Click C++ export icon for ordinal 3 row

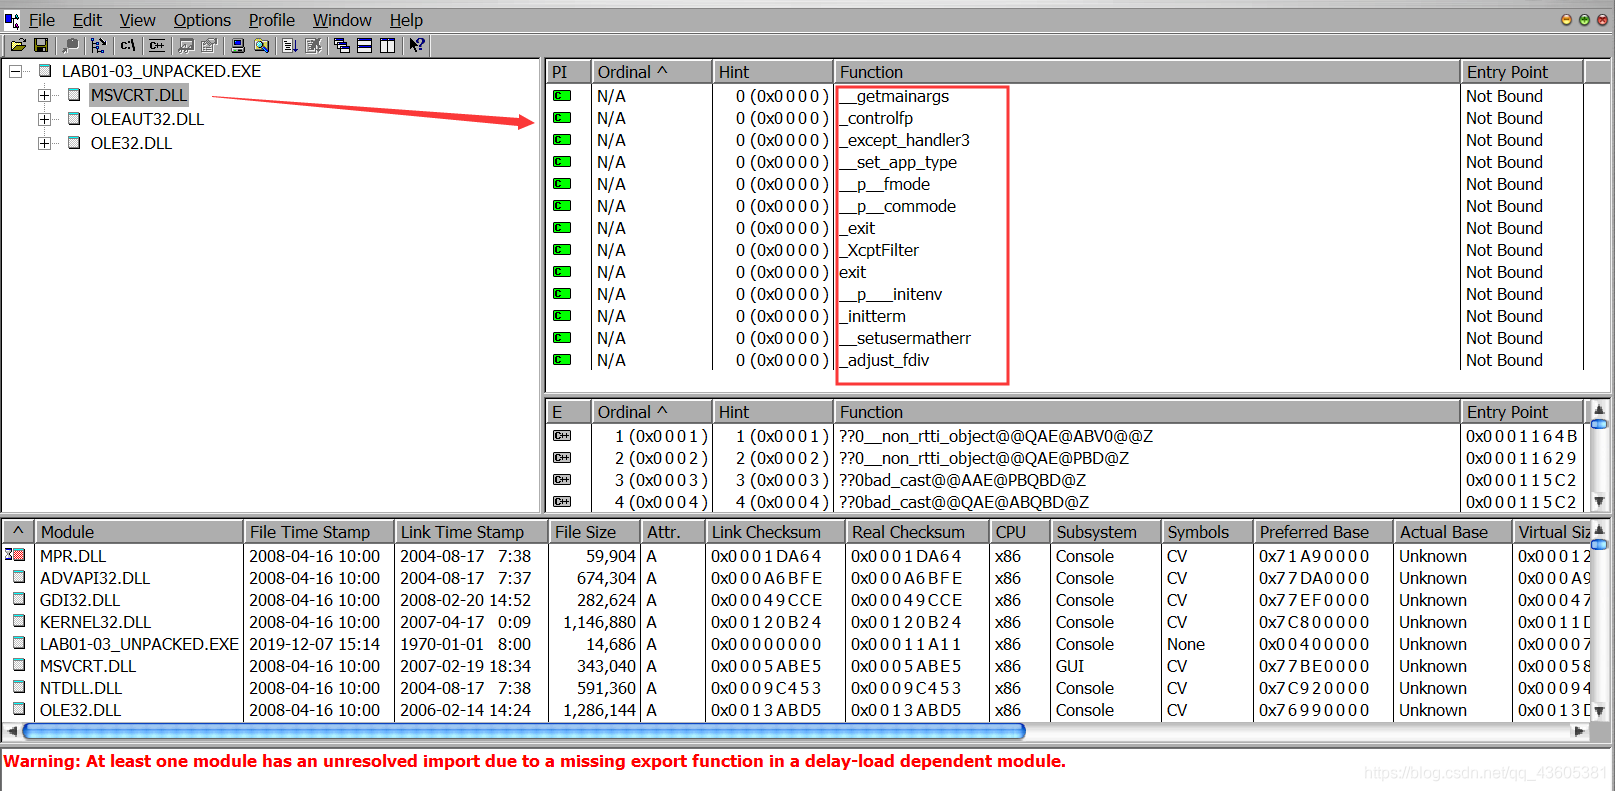(x=562, y=480)
